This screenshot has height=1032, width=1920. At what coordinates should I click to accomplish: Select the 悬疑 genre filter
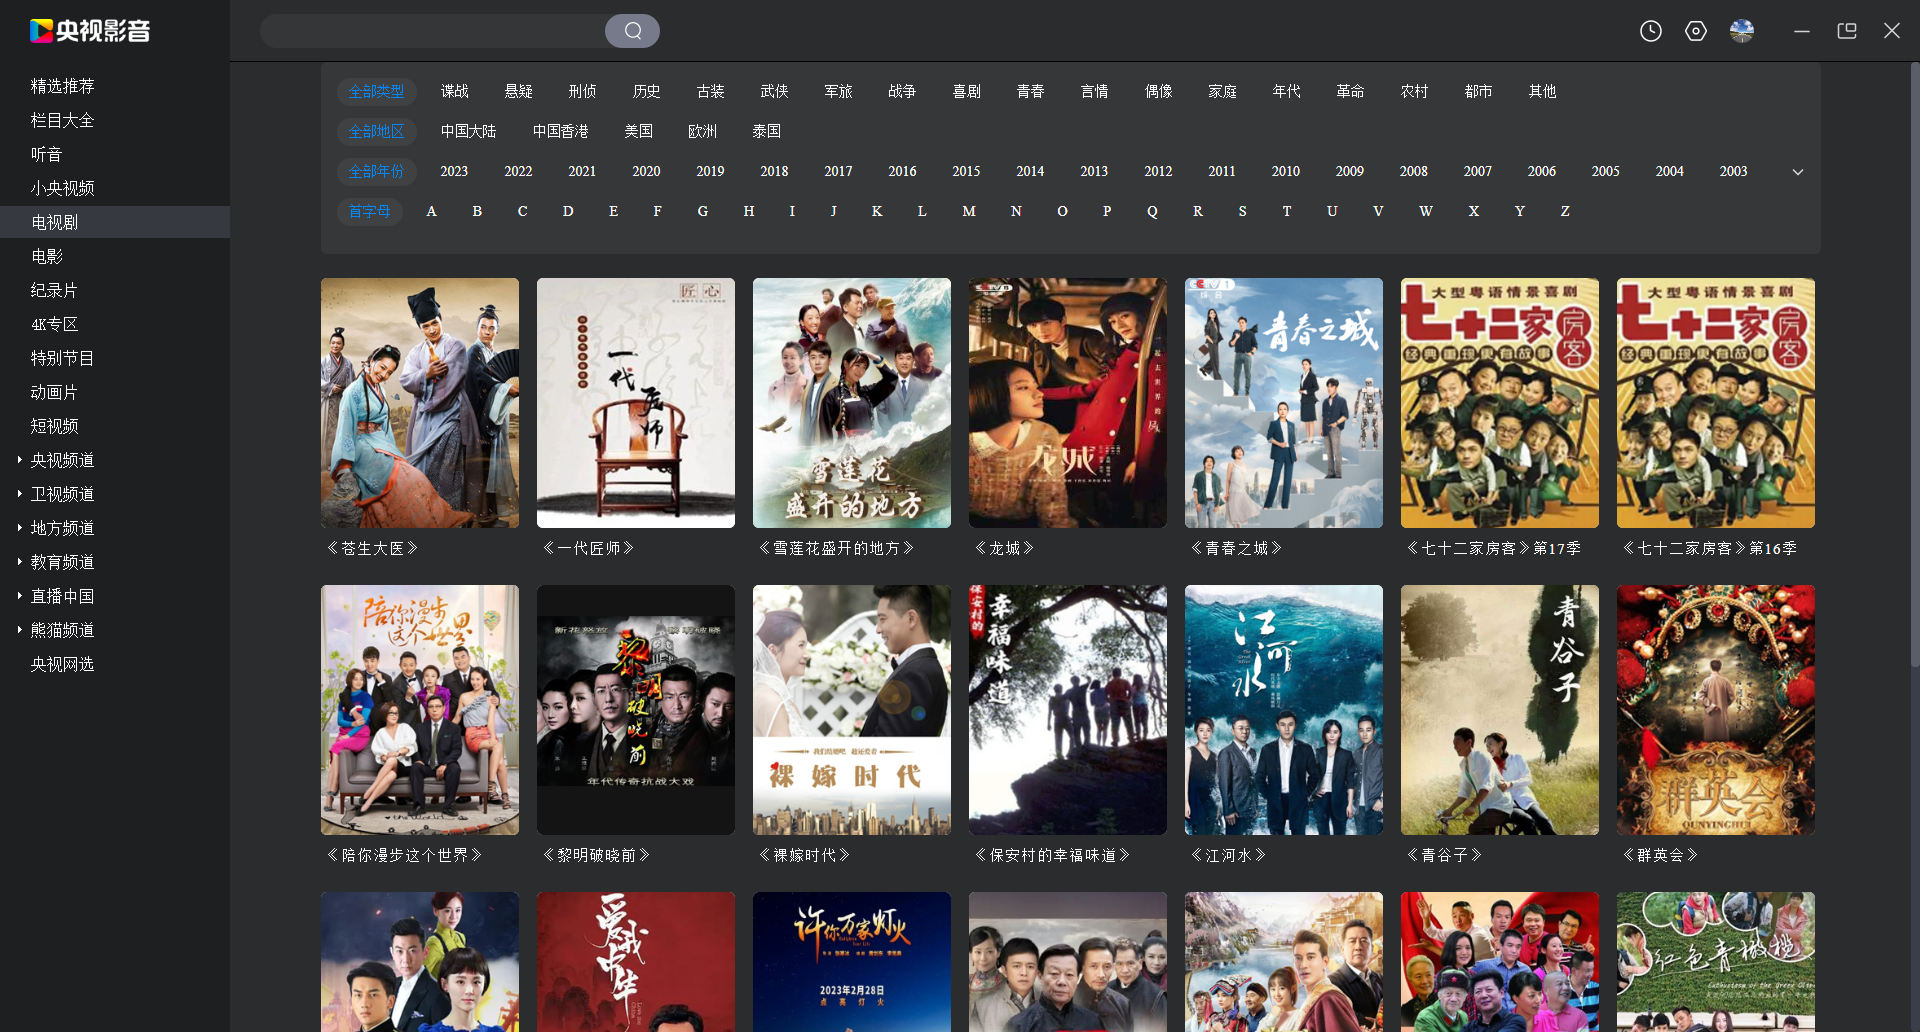(x=518, y=91)
